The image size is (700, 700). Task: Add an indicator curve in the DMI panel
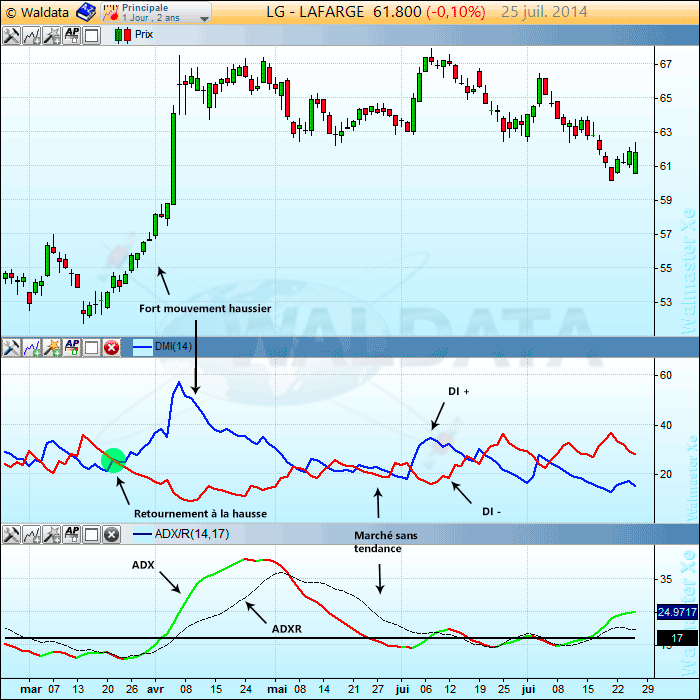[32, 347]
